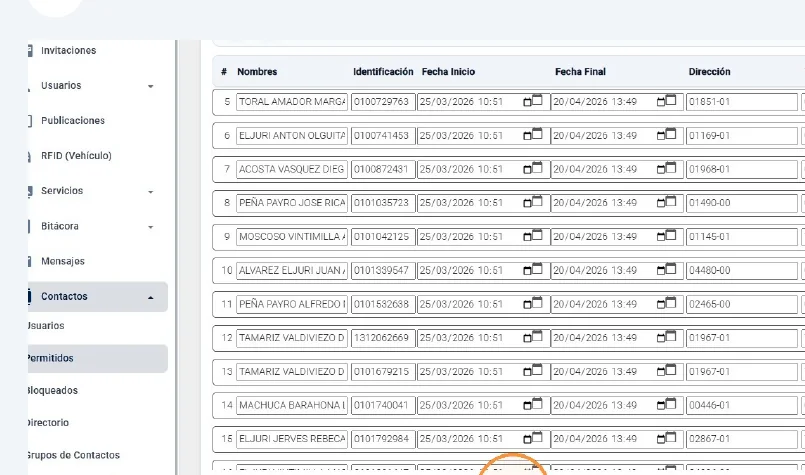Viewport: 805px width, 475px height.
Task: Open Invitaciones in the sidebar
Action: 68,50
